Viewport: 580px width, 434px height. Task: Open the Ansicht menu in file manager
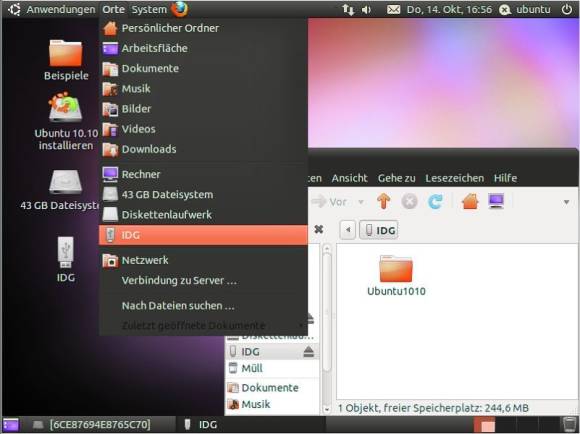[x=349, y=178]
